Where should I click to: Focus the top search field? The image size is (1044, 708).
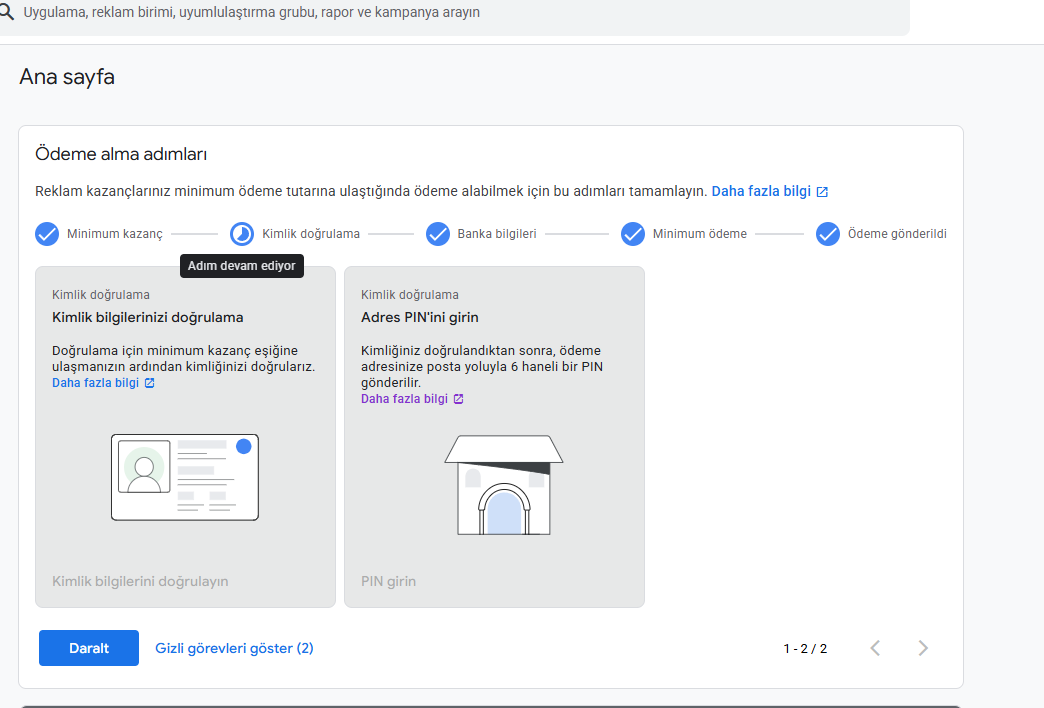[x=453, y=13]
